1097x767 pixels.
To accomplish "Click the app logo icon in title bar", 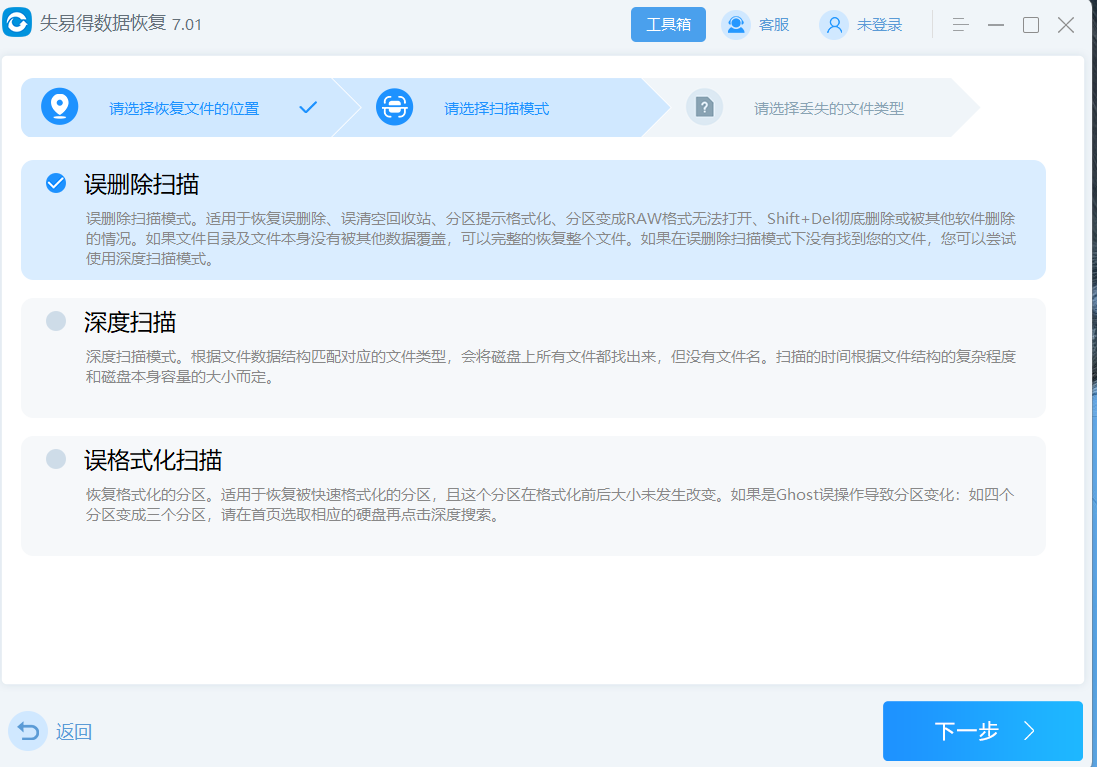I will 17,24.
